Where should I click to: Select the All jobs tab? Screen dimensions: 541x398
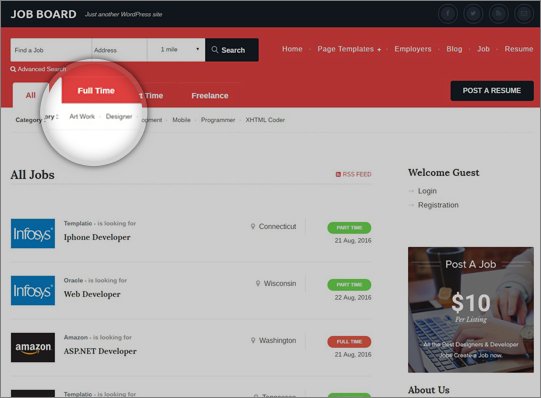31,95
